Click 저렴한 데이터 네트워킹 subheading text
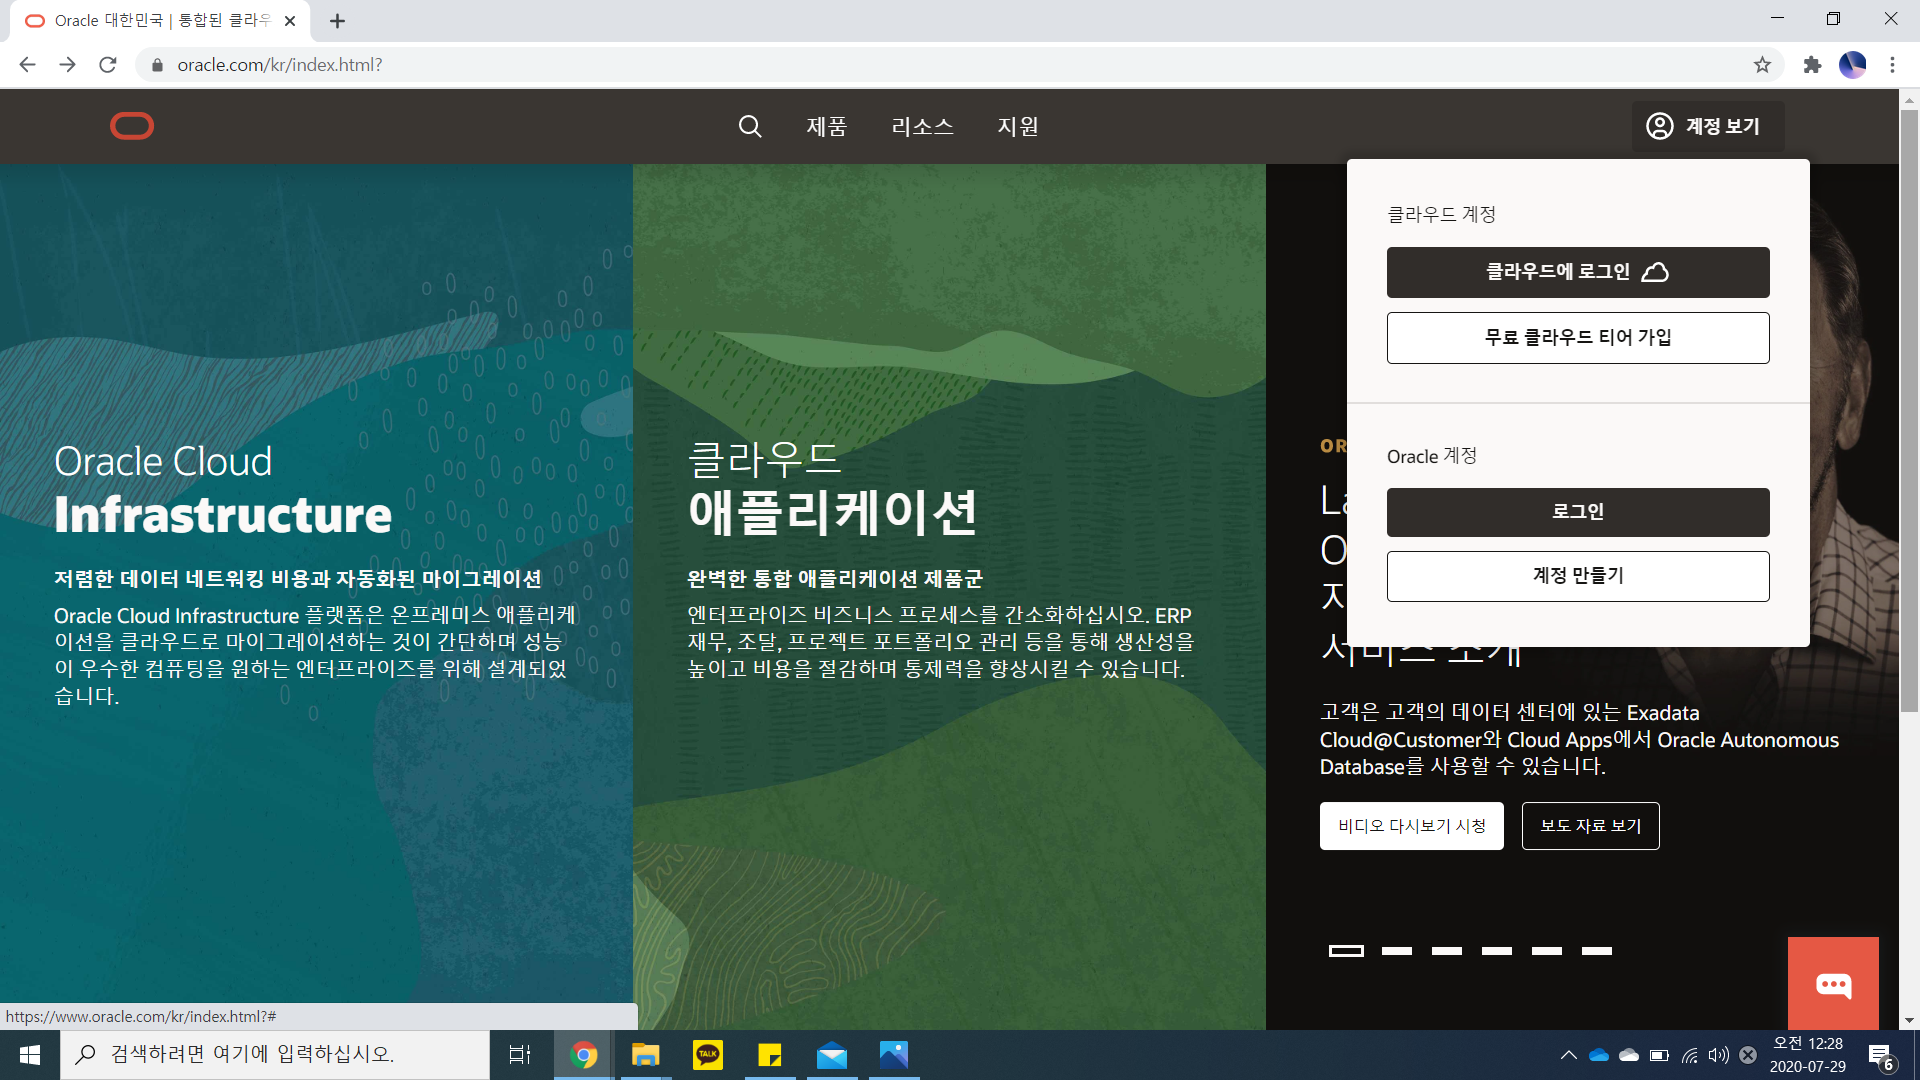Image resolution: width=1920 pixels, height=1080 pixels. coord(298,579)
